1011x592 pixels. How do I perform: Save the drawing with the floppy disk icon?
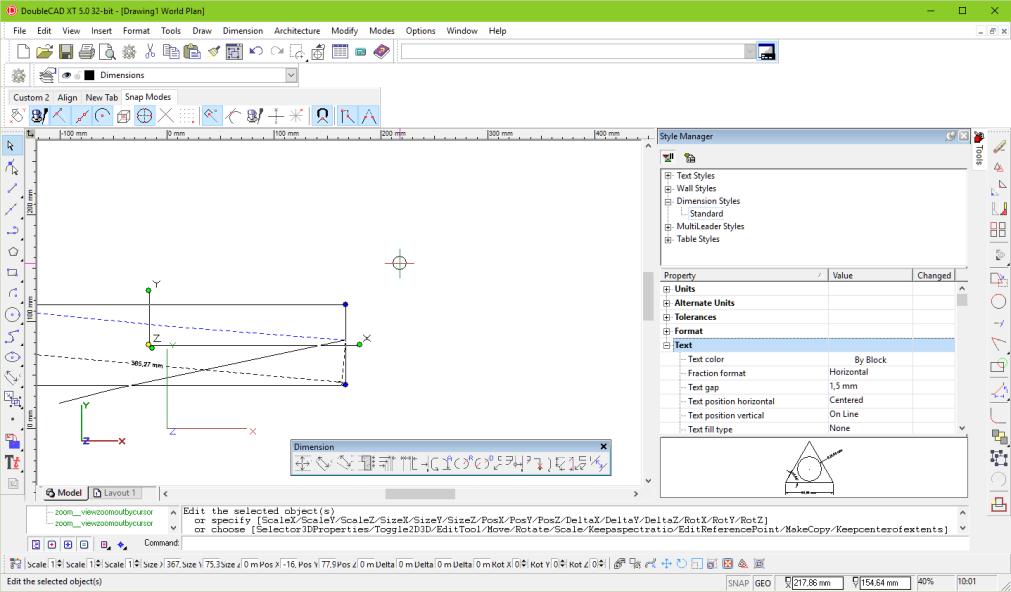(66, 52)
